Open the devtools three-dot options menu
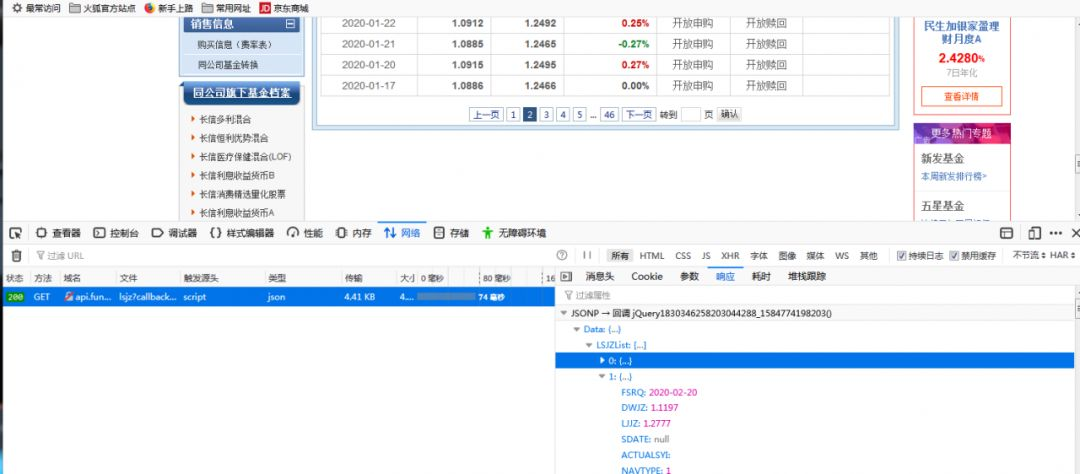Image resolution: width=1080 pixels, height=474 pixels. [x=1055, y=233]
